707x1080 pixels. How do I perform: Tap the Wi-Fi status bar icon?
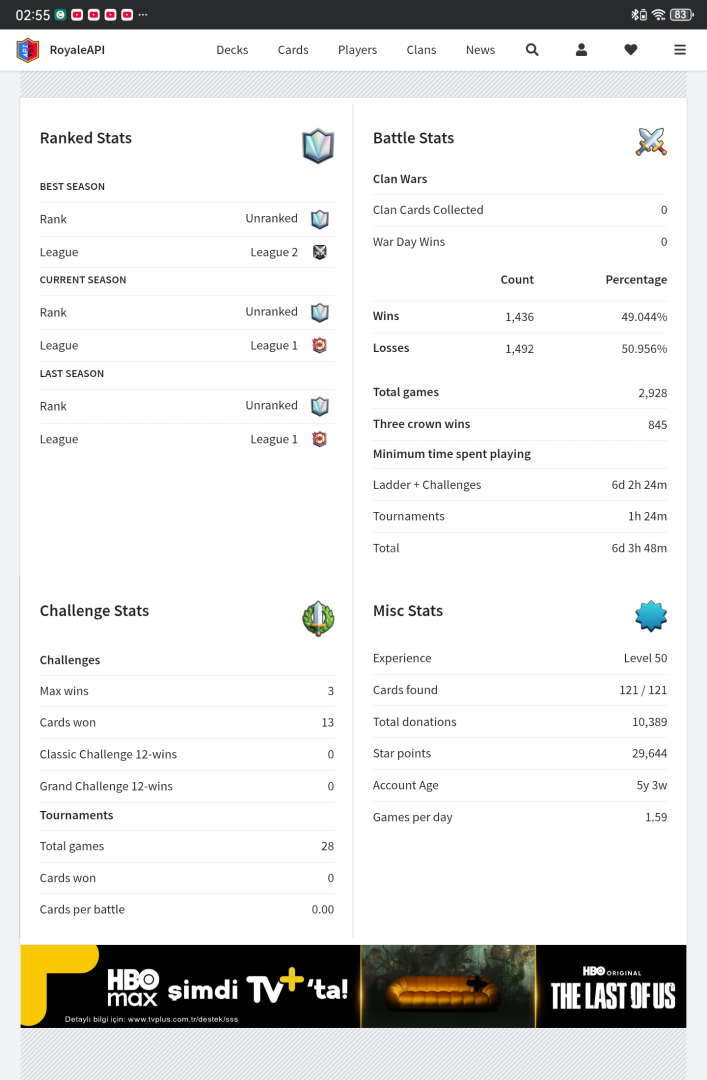click(658, 15)
